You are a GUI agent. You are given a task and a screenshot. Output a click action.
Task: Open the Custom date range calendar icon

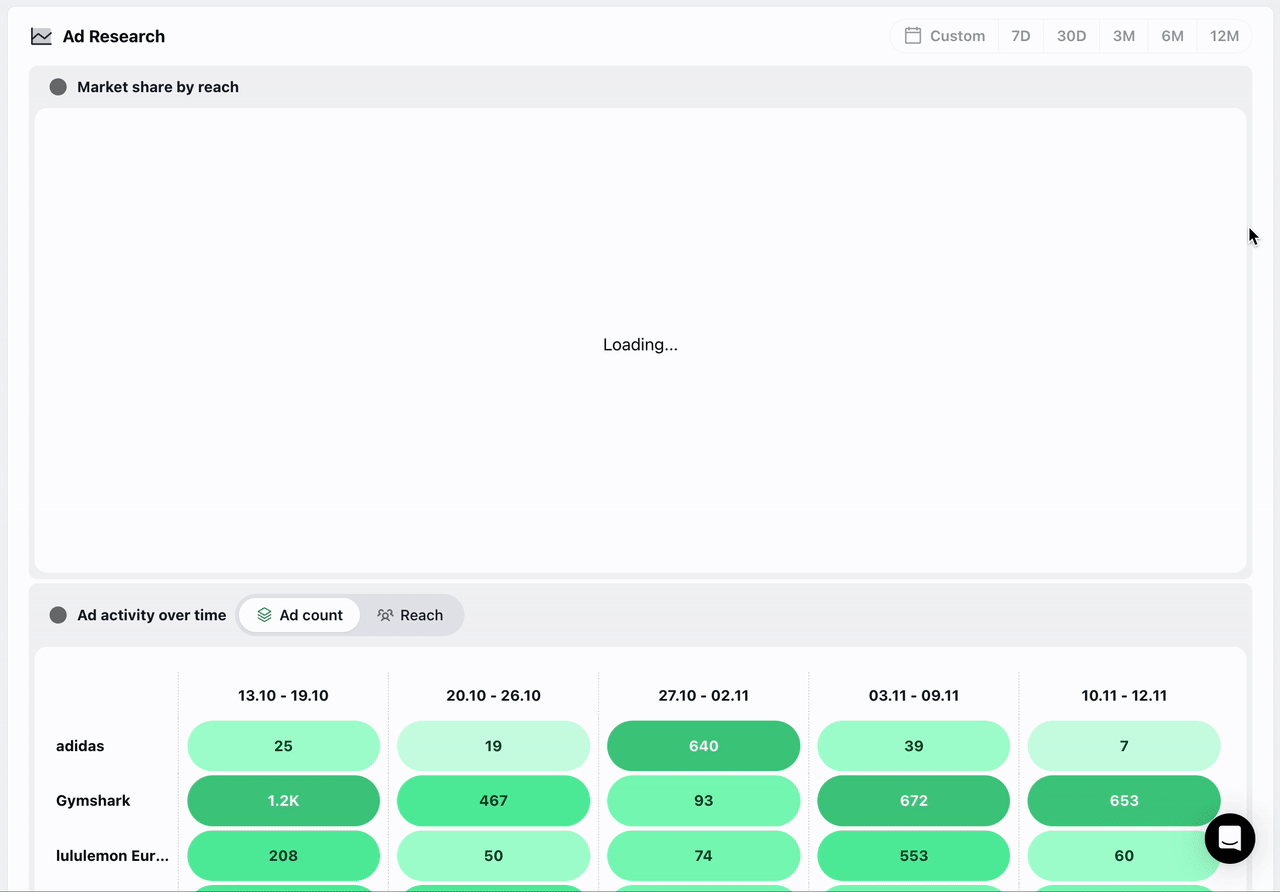point(912,36)
